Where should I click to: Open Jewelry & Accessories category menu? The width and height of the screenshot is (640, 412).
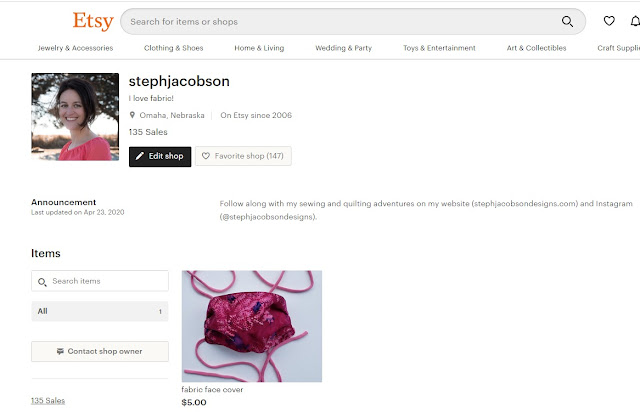[76, 48]
